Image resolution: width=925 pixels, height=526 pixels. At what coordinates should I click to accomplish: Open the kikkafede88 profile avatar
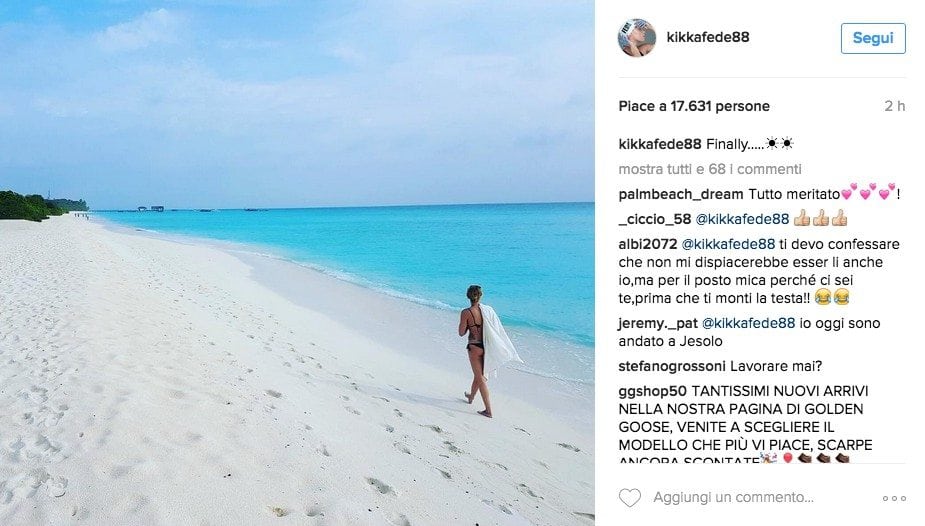pos(637,38)
